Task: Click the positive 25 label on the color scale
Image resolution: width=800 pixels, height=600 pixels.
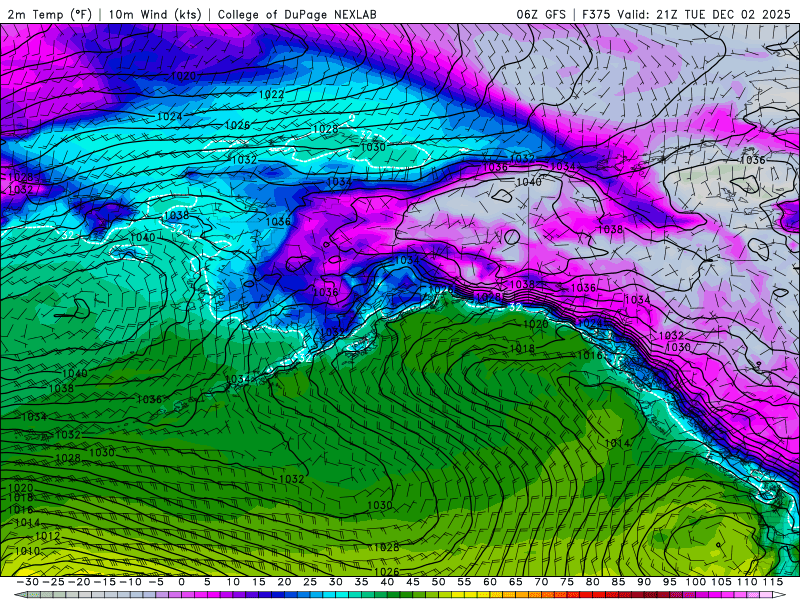Action: (x=310, y=582)
